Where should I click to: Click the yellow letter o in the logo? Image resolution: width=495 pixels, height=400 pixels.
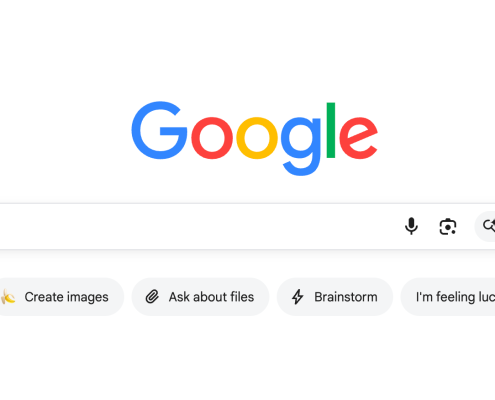(x=257, y=138)
